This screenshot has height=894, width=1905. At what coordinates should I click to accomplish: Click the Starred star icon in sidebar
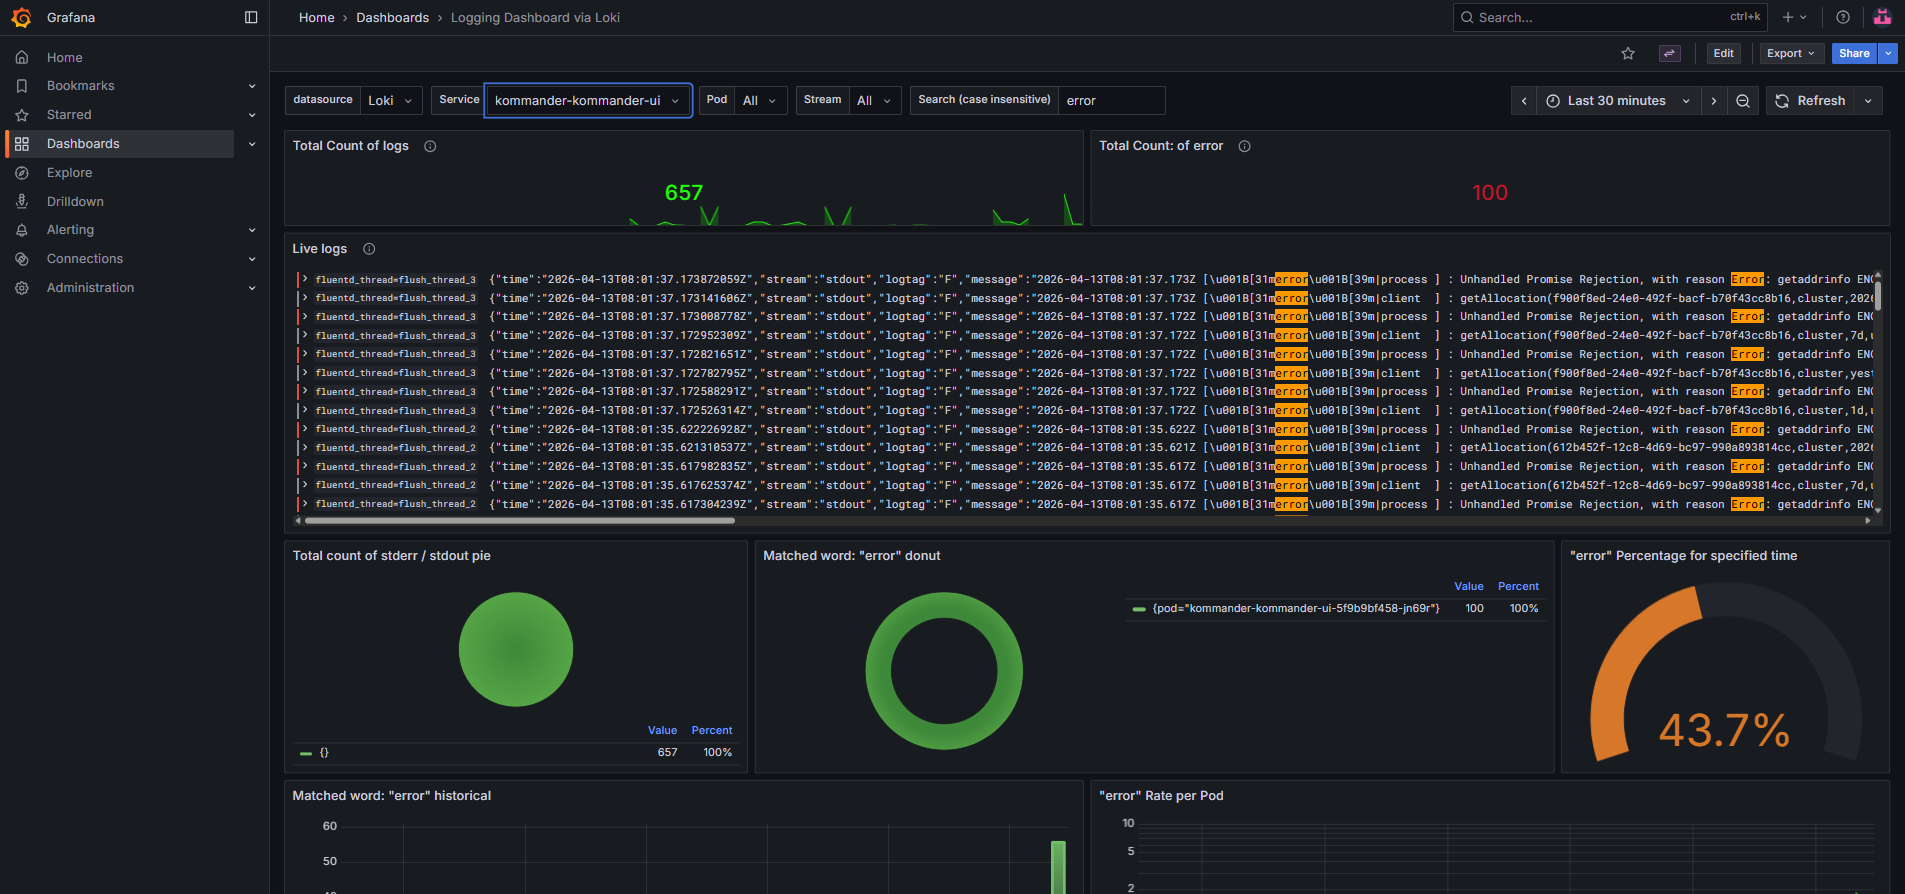22,115
